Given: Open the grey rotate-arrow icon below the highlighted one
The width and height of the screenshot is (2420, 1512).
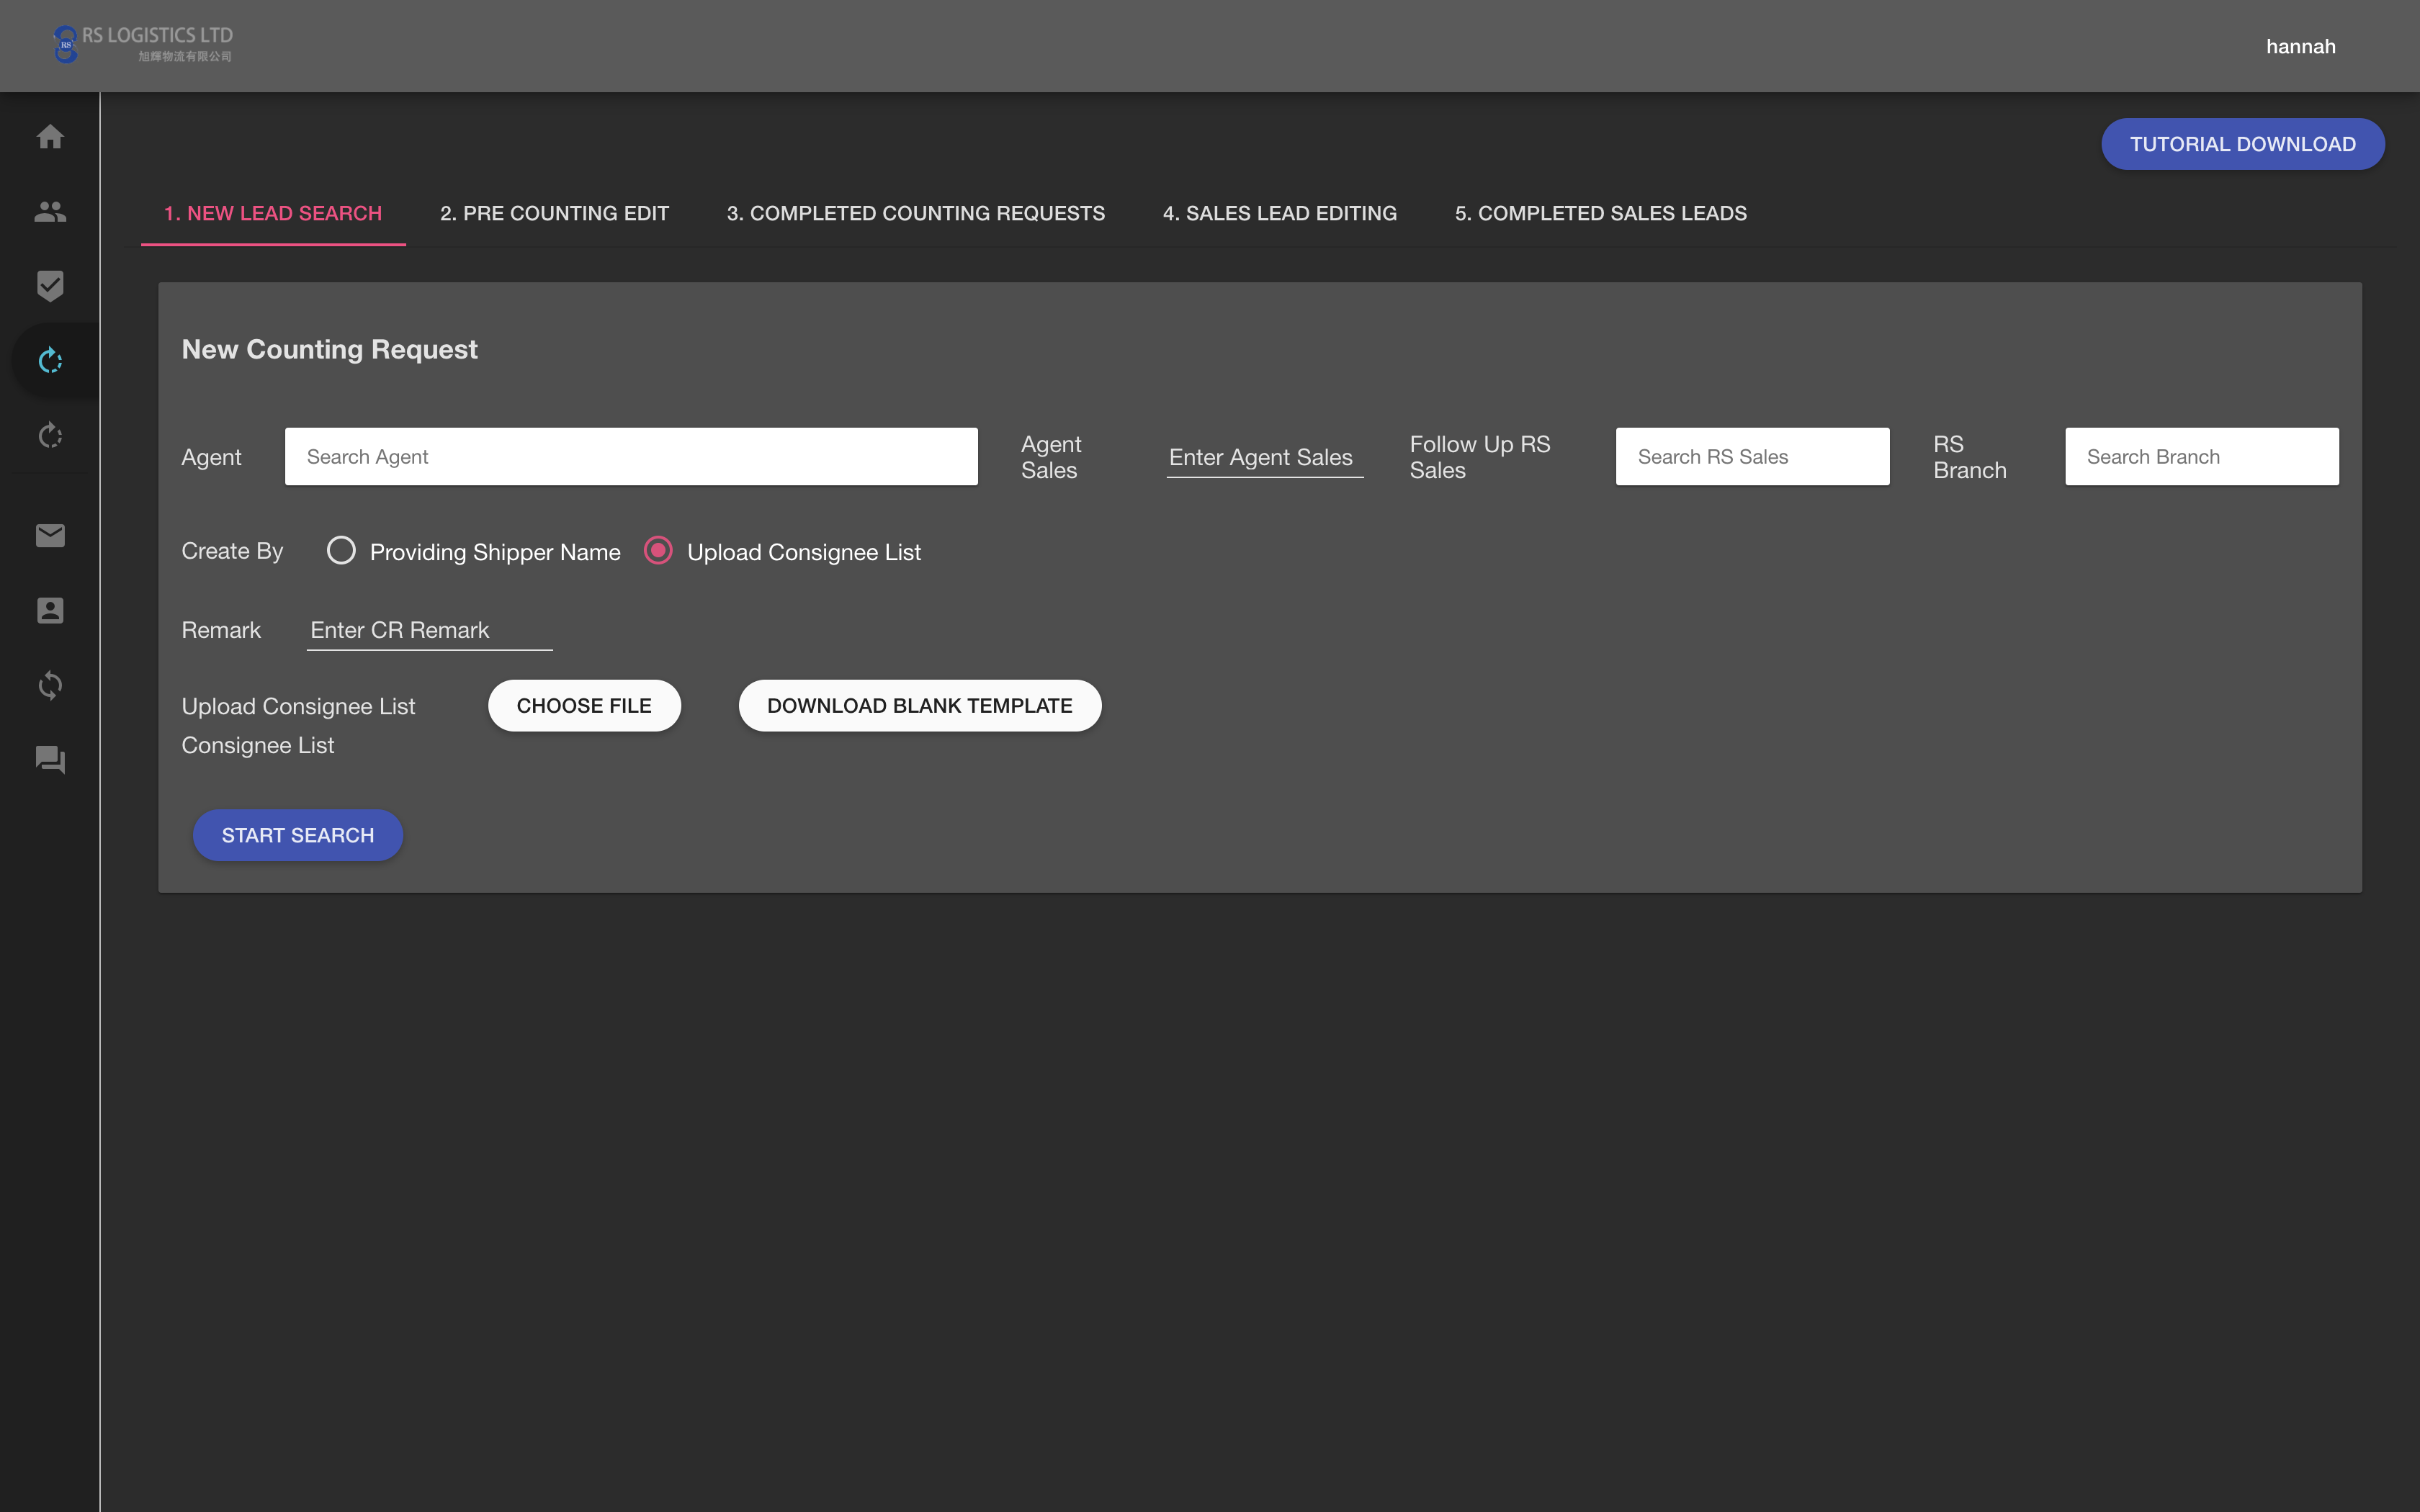Looking at the screenshot, I should [50, 436].
